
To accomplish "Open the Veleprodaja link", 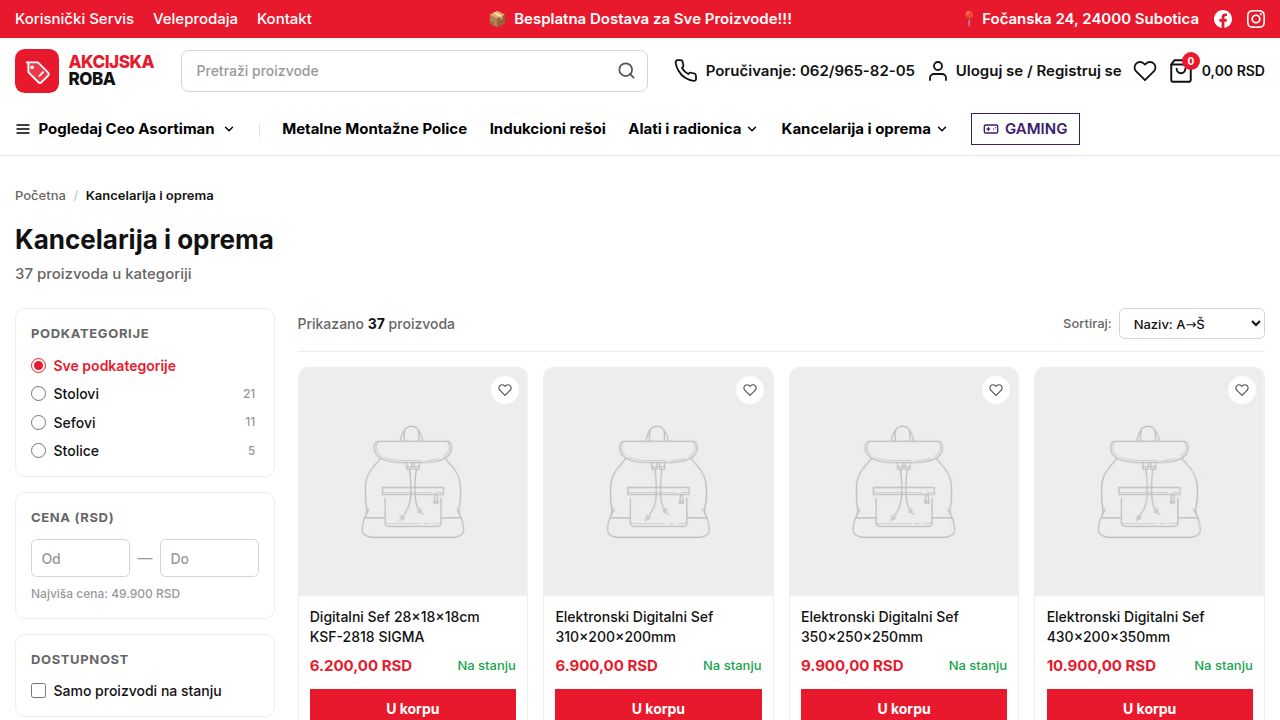I will pos(196,19).
